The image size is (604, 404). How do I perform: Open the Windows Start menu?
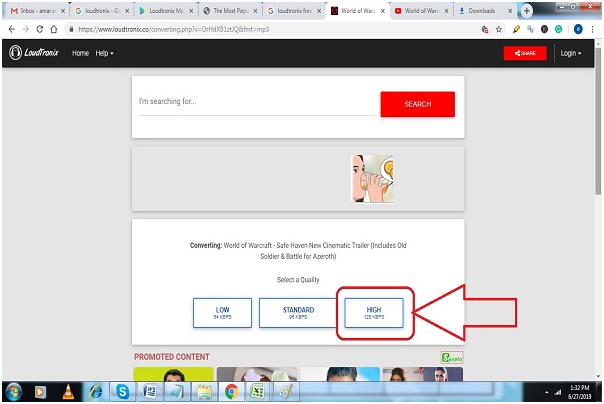(14, 392)
